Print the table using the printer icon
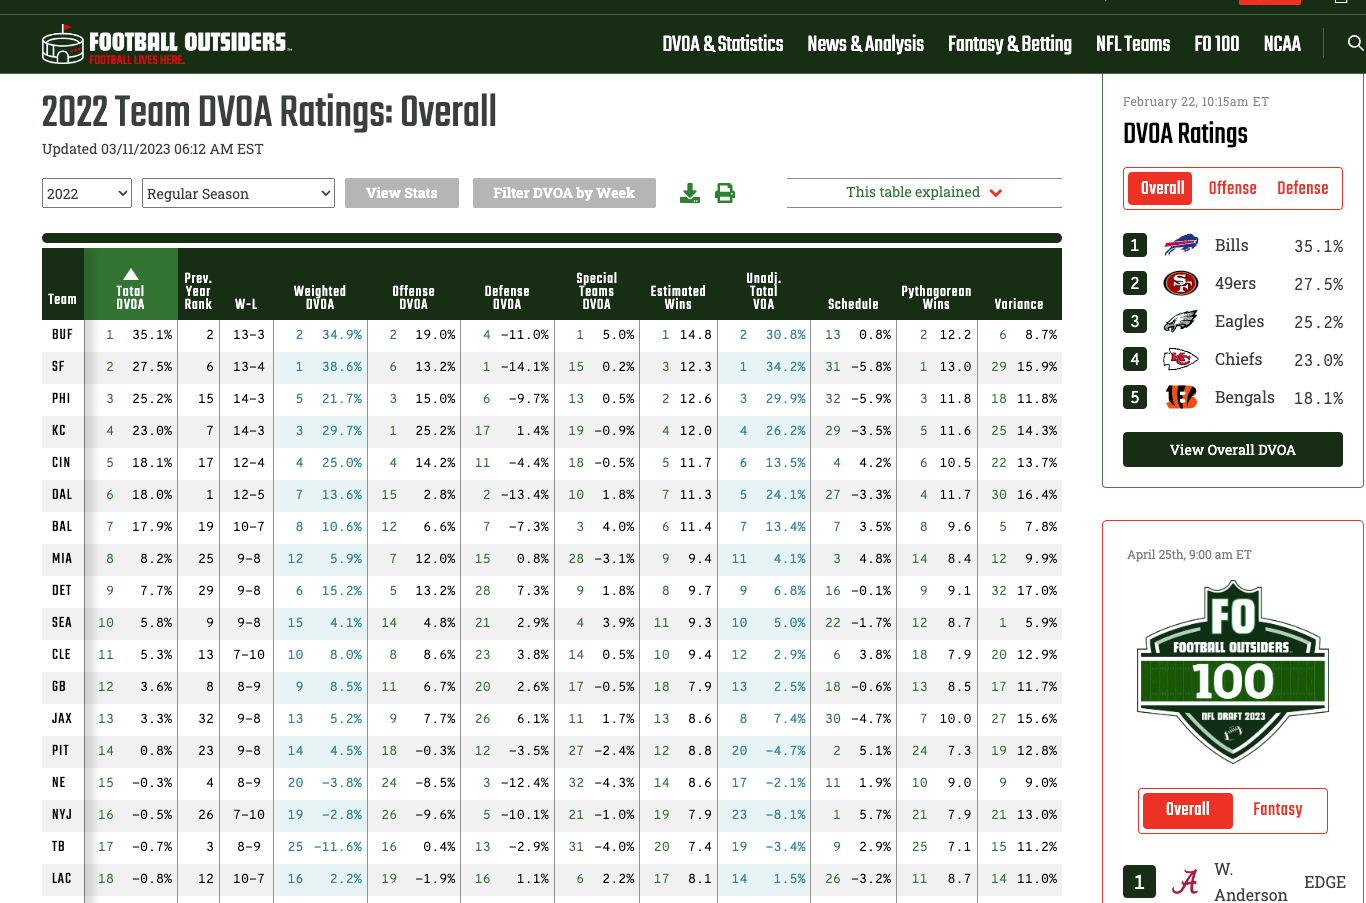 [725, 193]
